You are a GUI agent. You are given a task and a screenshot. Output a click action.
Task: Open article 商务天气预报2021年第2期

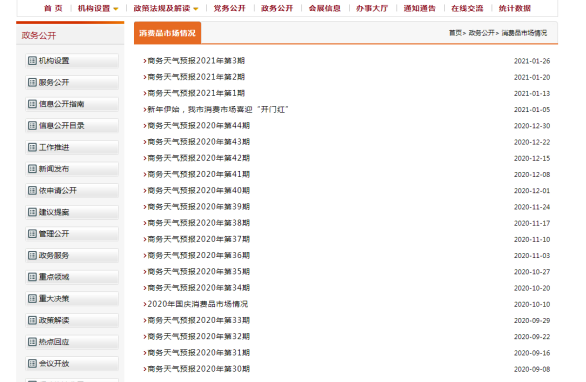pos(196,77)
